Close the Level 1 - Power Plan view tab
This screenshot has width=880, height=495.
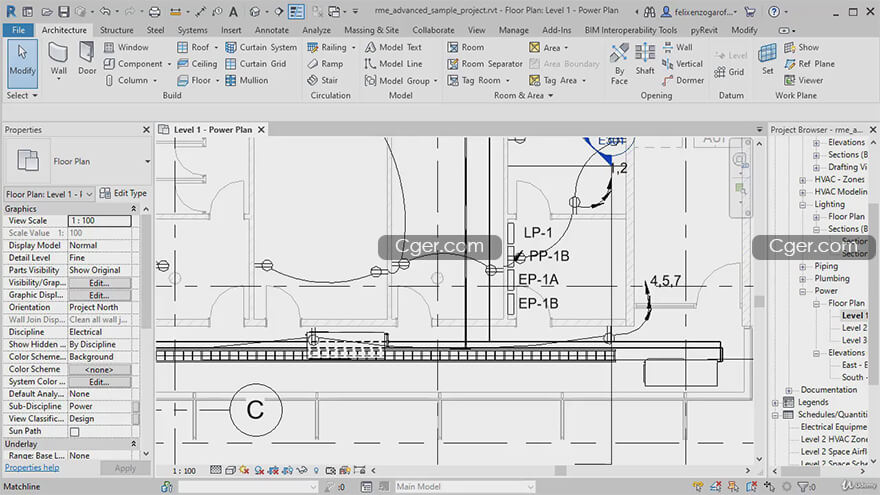tap(261, 130)
